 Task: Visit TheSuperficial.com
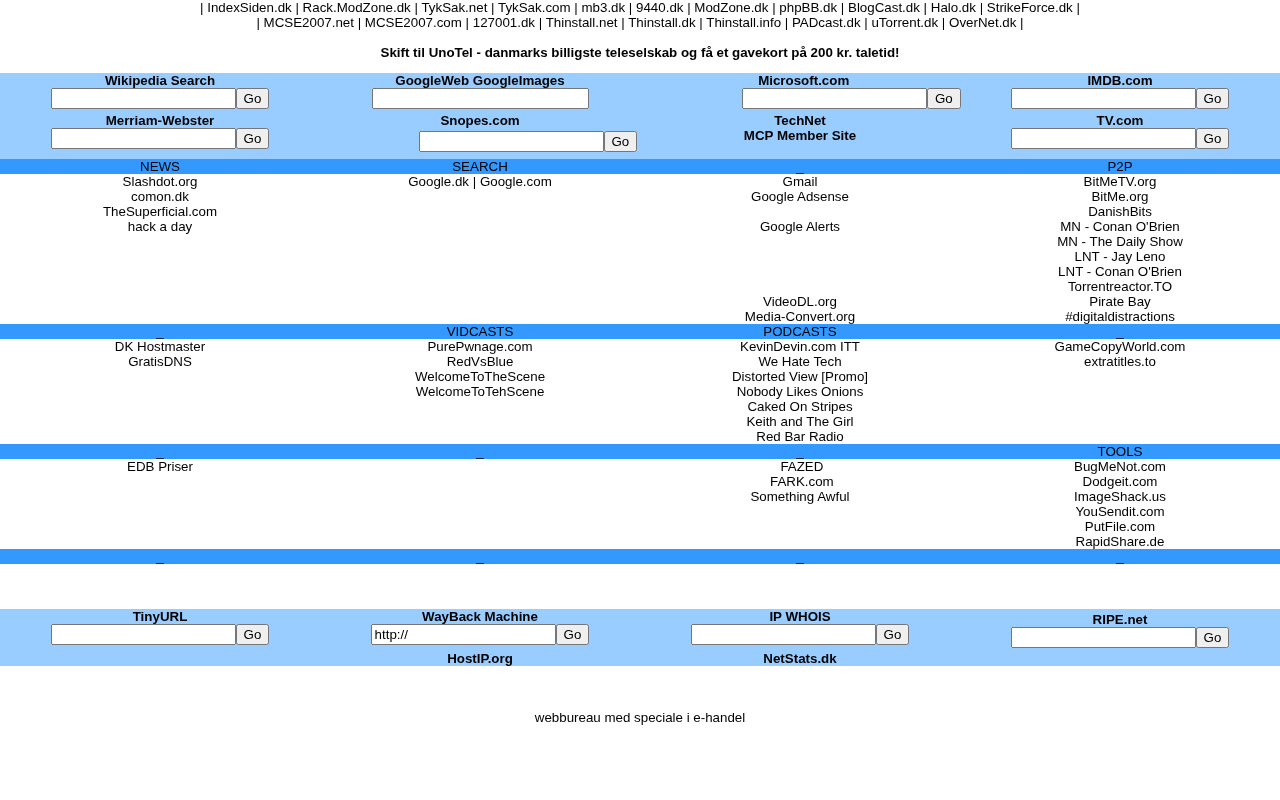pos(160,212)
